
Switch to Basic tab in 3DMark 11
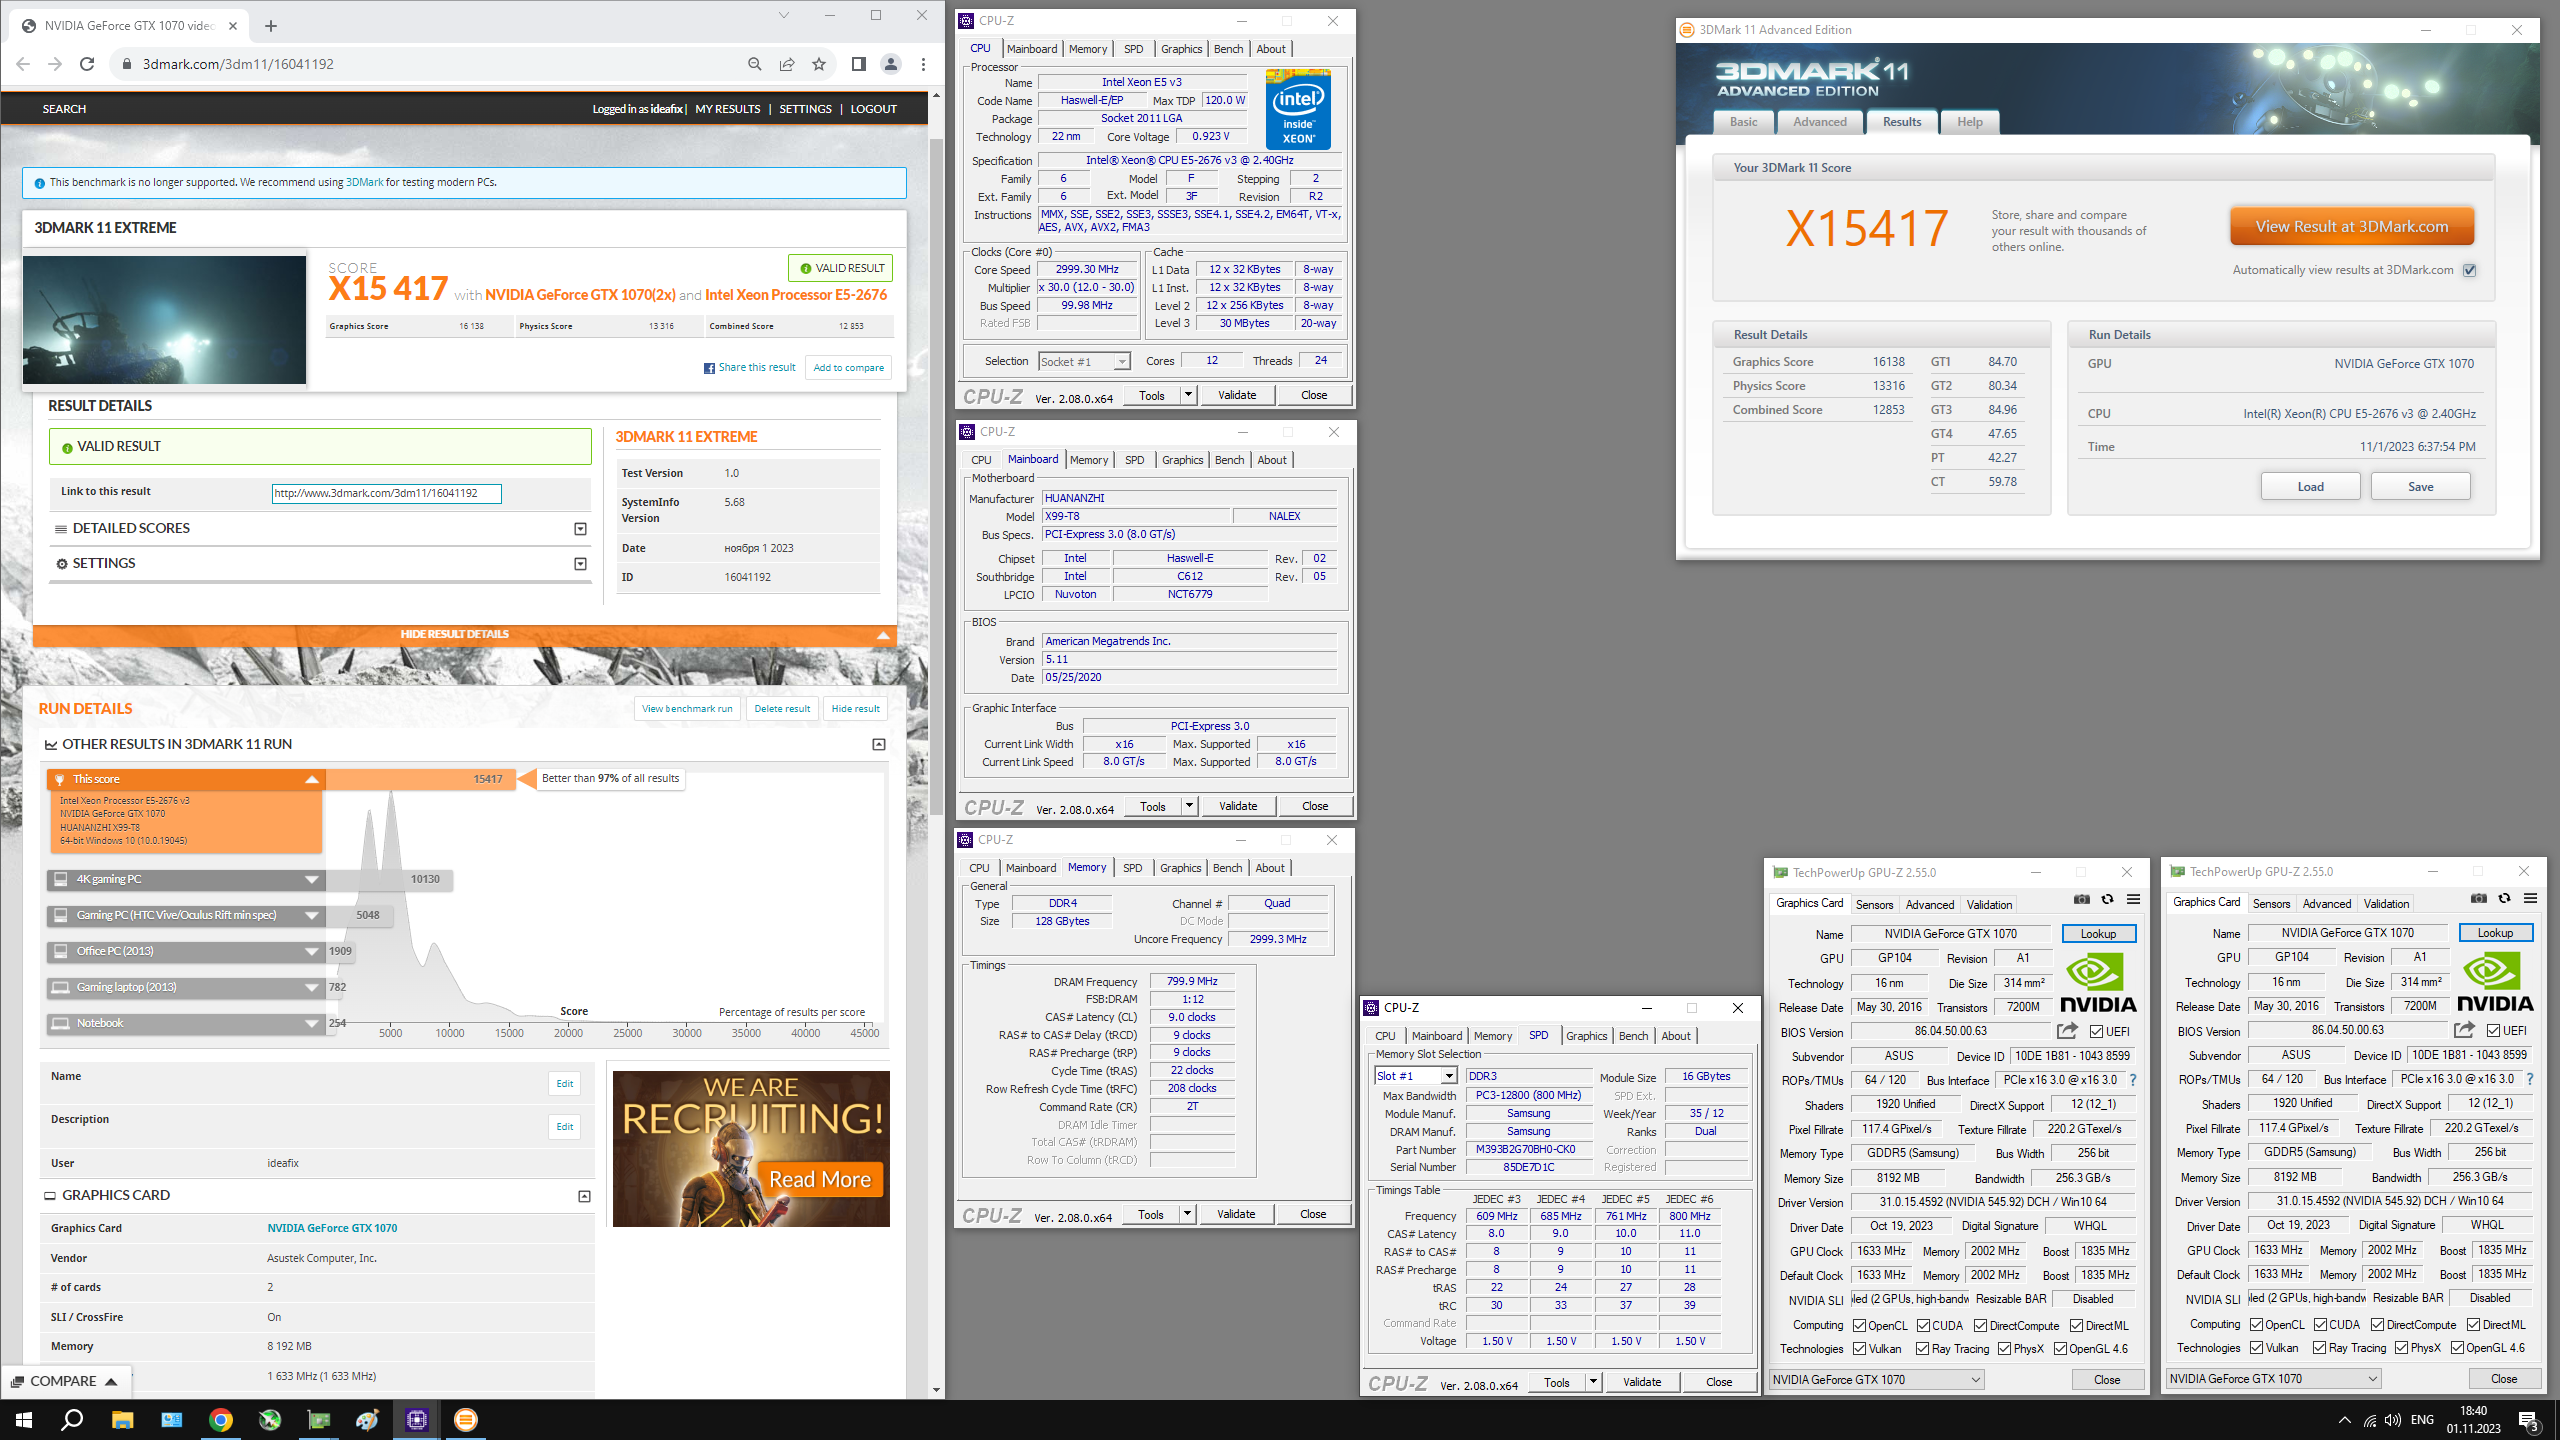[x=1743, y=122]
